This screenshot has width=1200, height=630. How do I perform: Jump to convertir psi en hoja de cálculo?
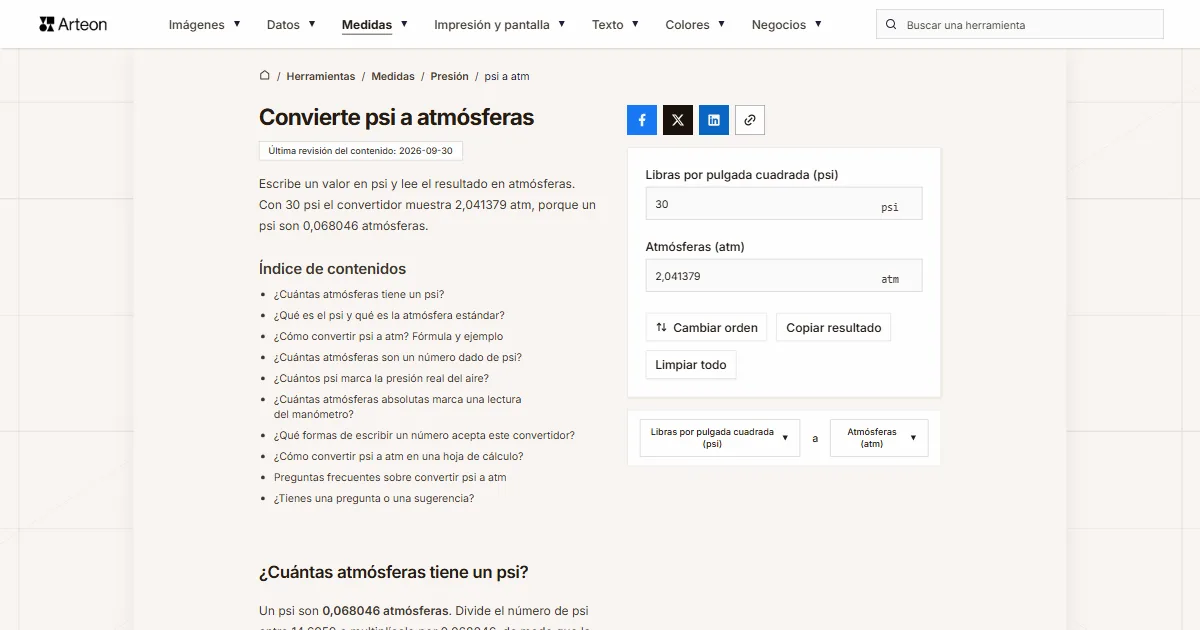coord(399,456)
